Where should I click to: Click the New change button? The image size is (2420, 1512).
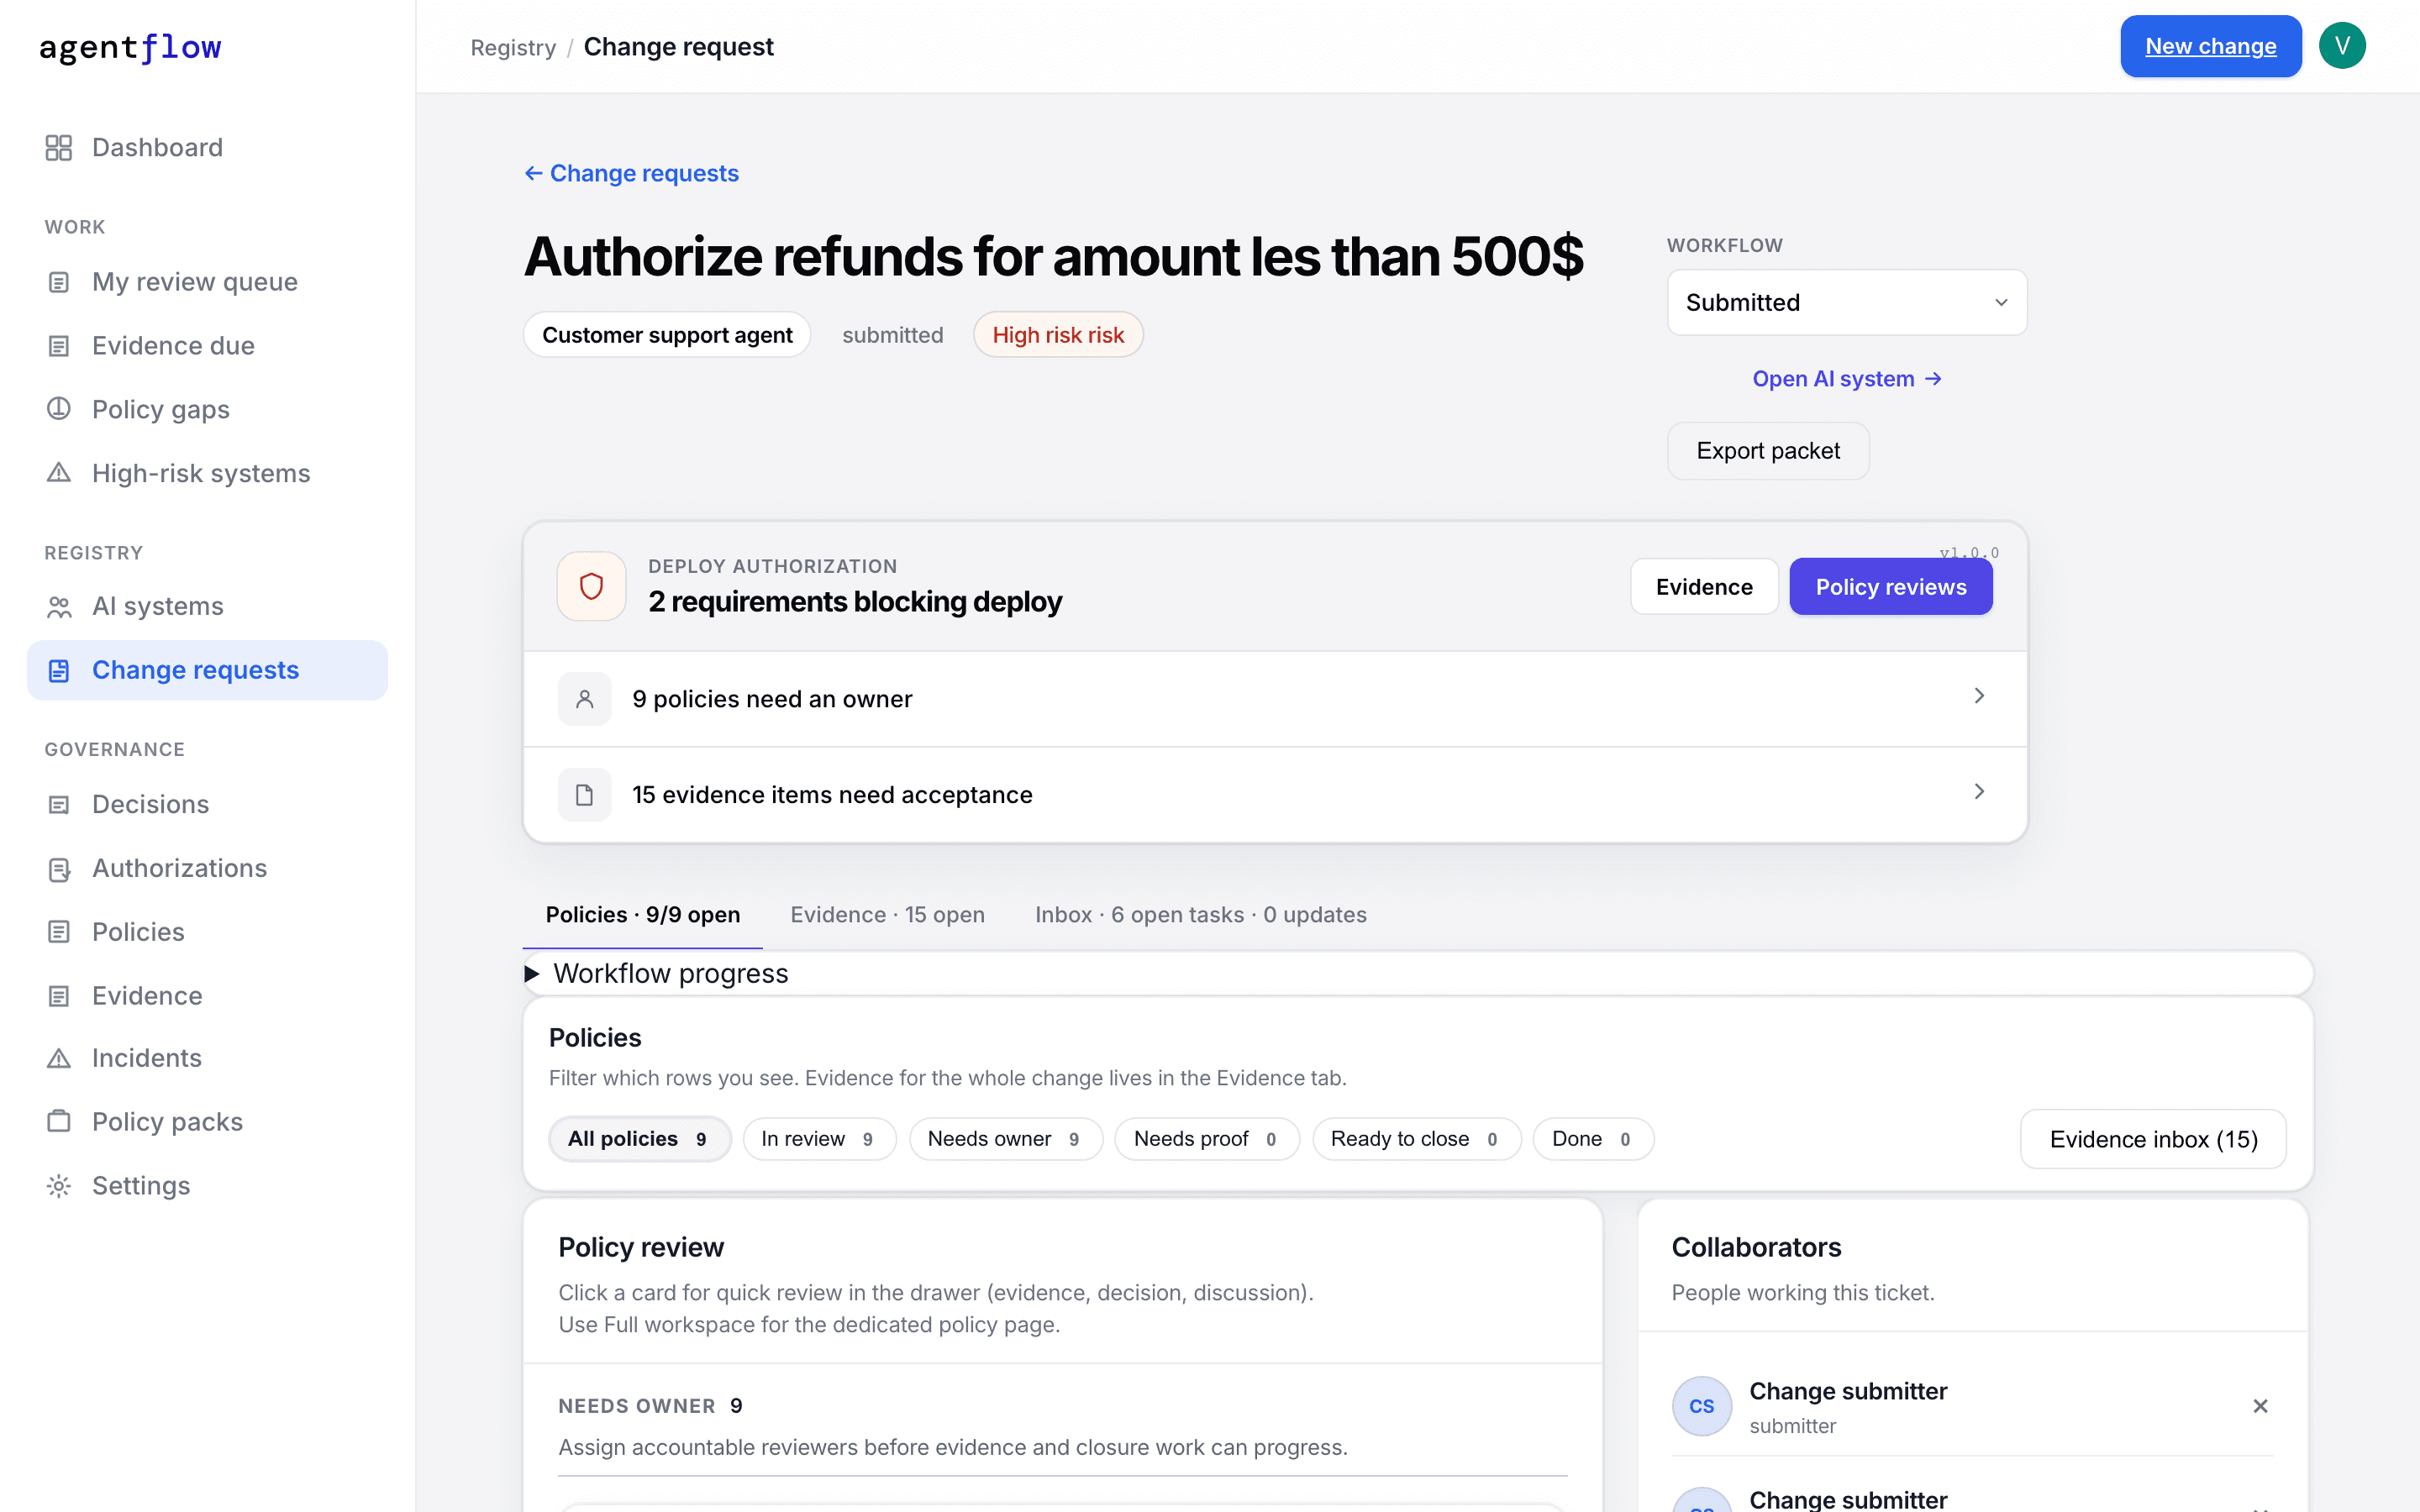tap(2210, 46)
